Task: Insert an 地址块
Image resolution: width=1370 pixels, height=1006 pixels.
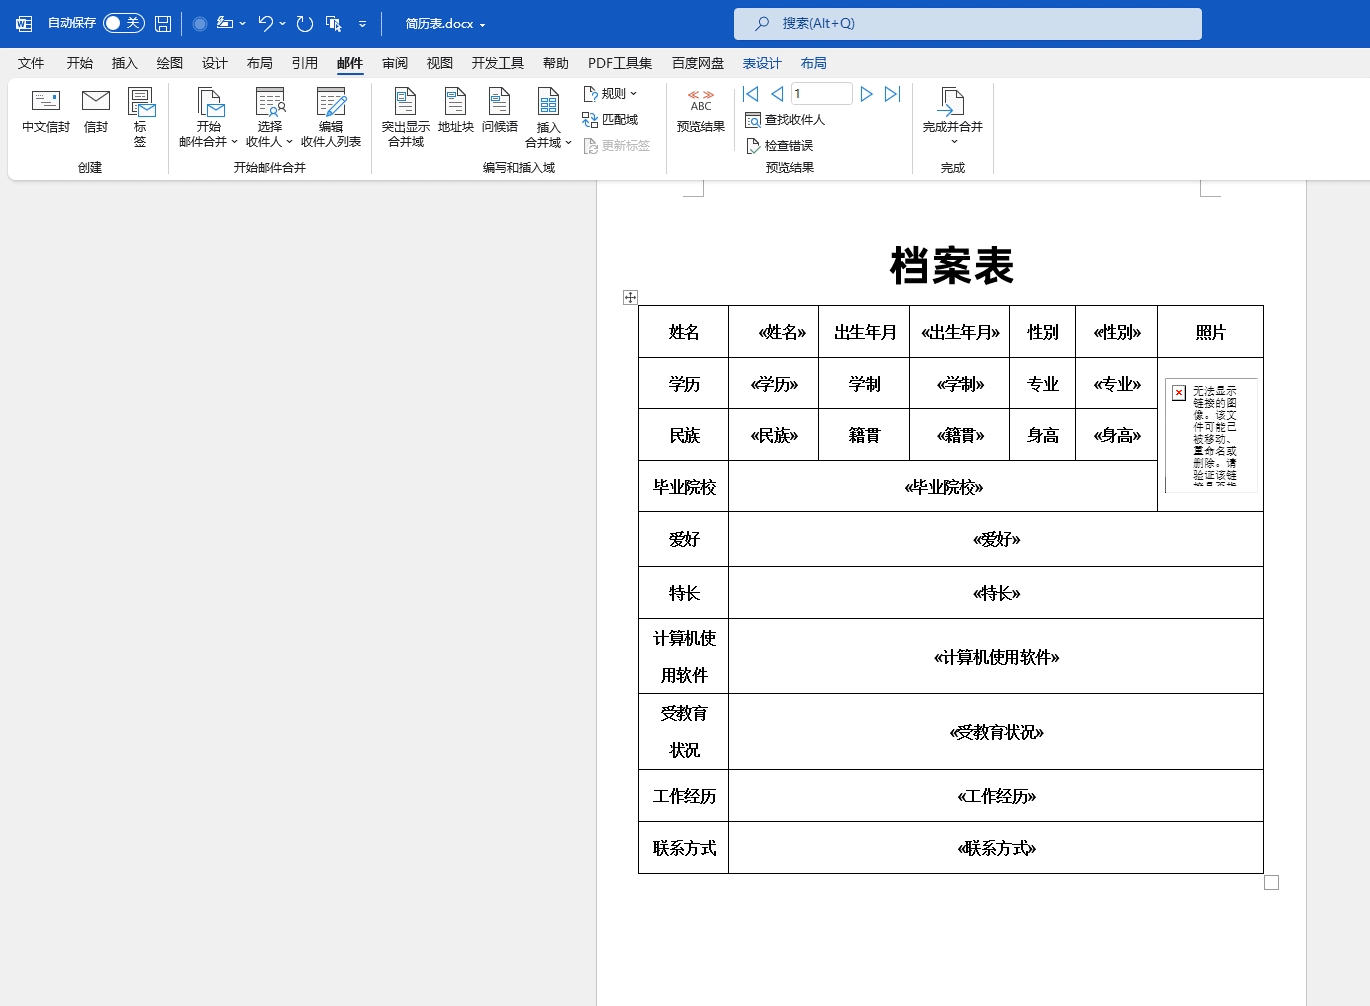Action: (456, 111)
